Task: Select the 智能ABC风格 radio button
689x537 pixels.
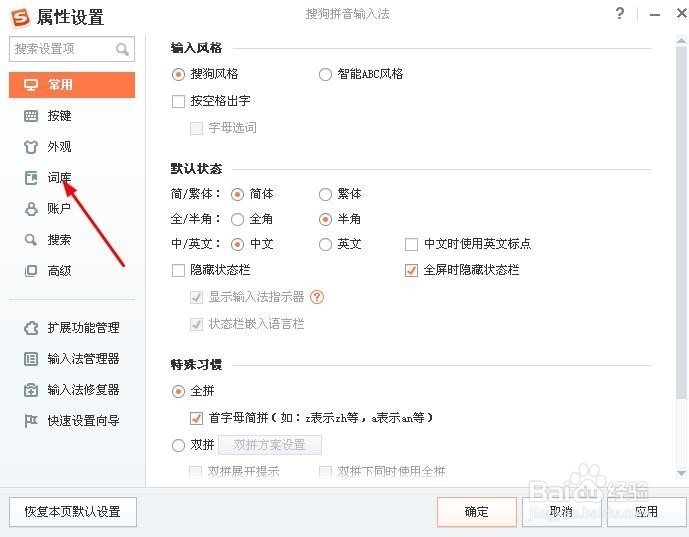Action: click(325, 74)
